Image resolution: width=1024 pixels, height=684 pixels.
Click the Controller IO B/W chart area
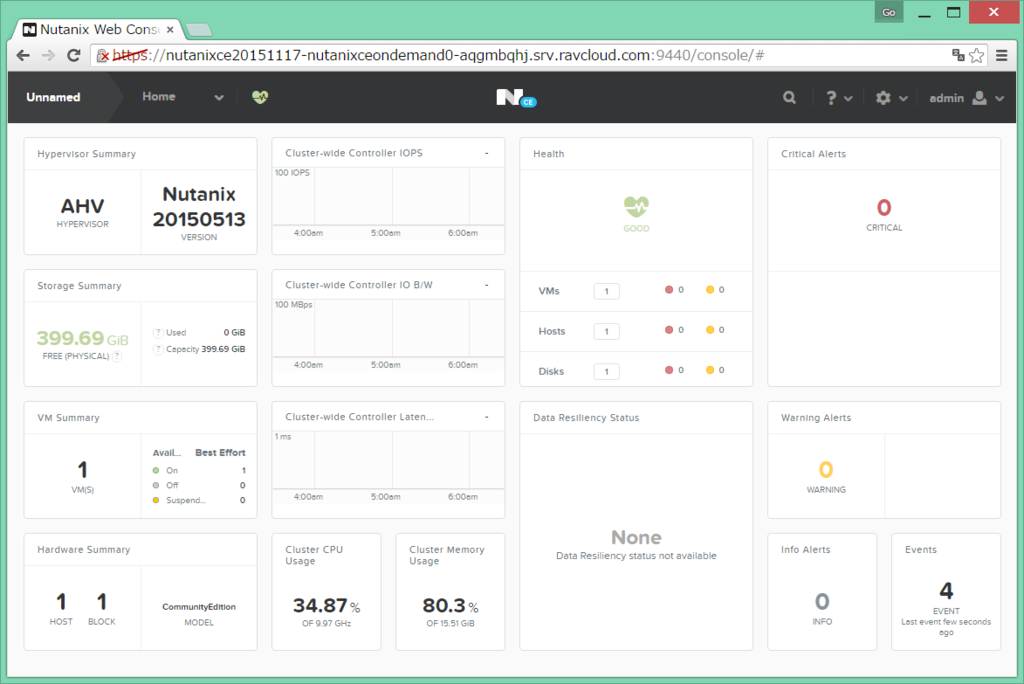pos(388,329)
